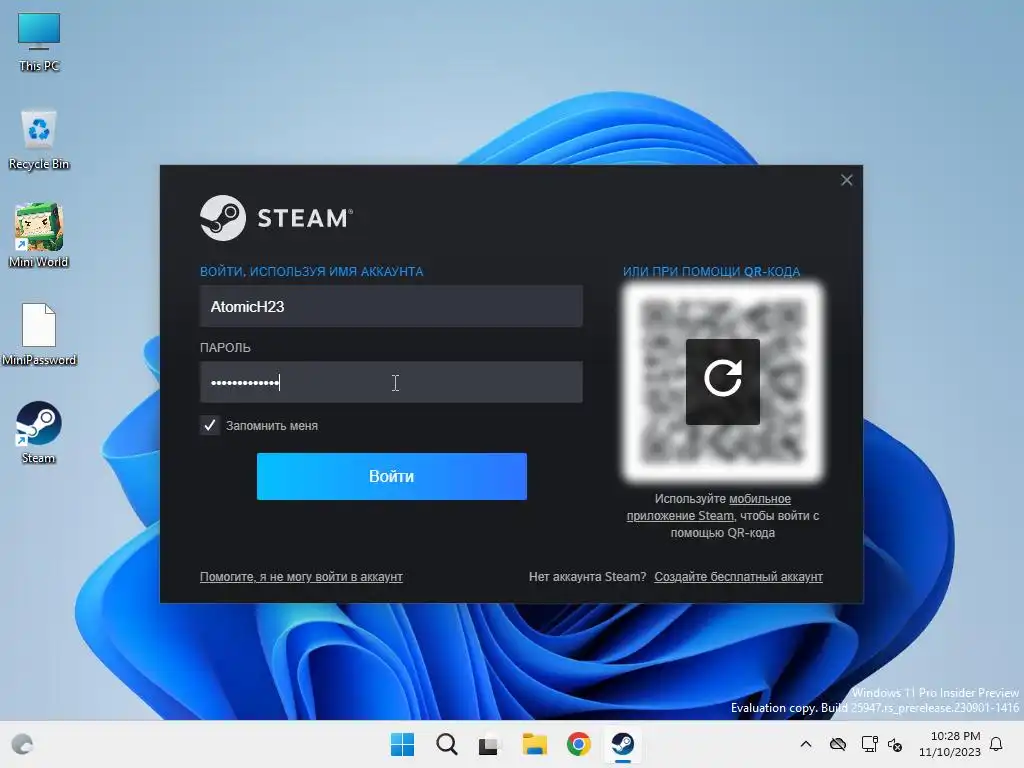Select the MiniPassword file on desktop
This screenshot has width=1024, height=768.
39,334
